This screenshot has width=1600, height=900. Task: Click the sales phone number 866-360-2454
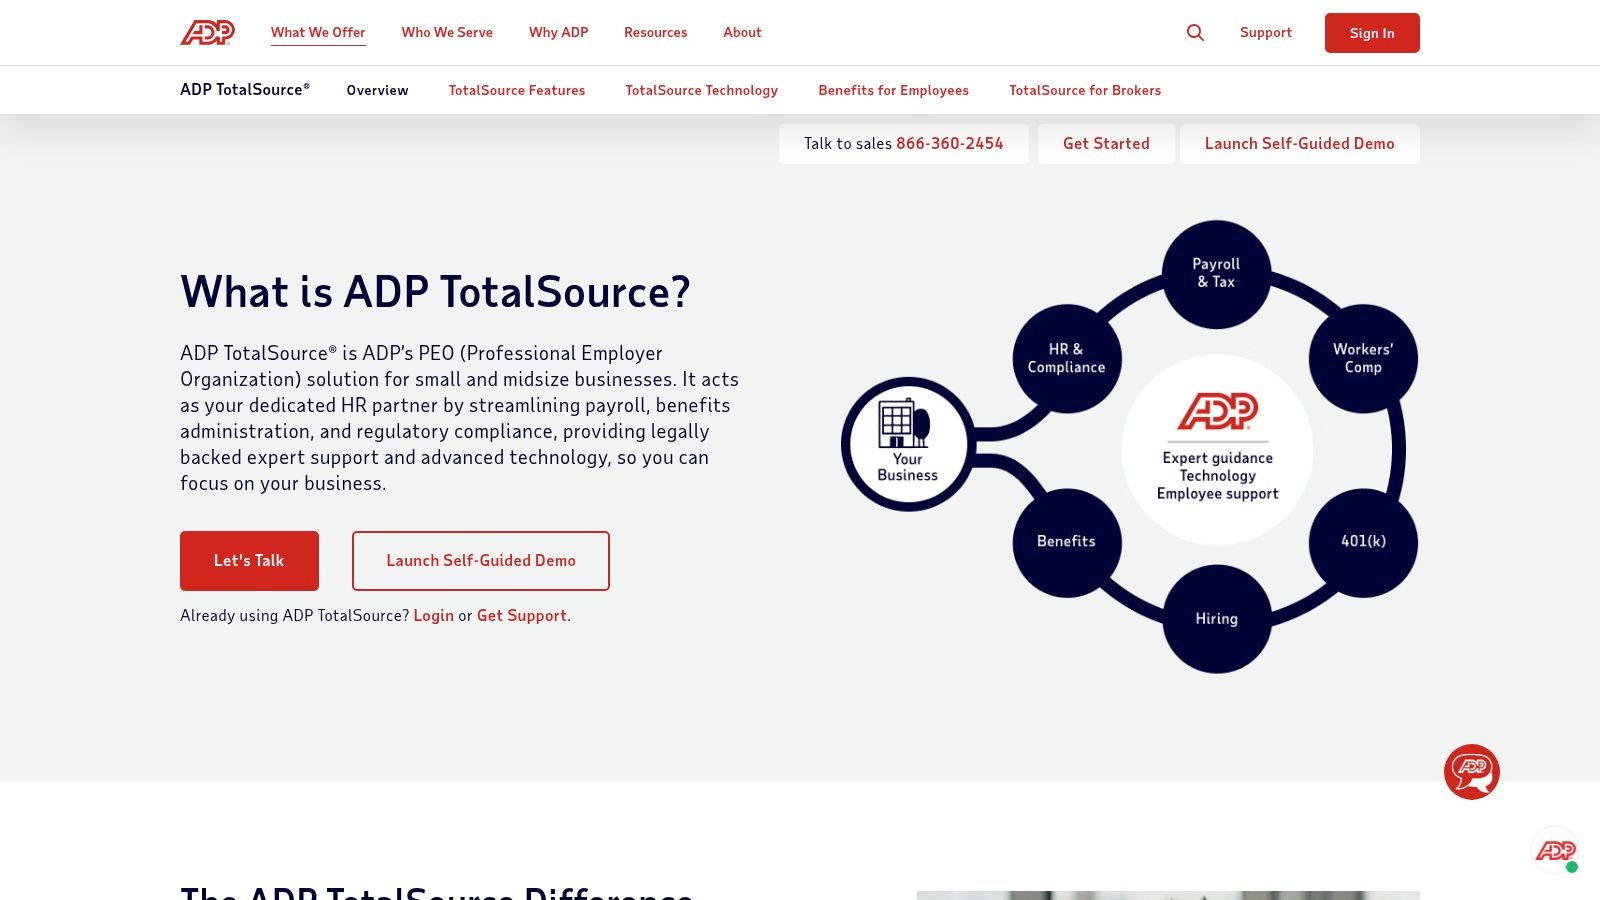click(x=950, y=144)
